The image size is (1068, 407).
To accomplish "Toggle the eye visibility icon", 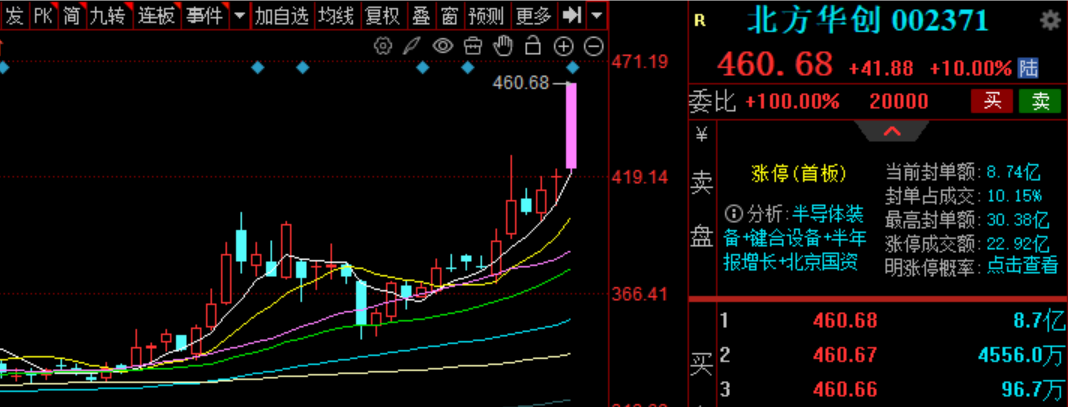I will click(443, 46).
